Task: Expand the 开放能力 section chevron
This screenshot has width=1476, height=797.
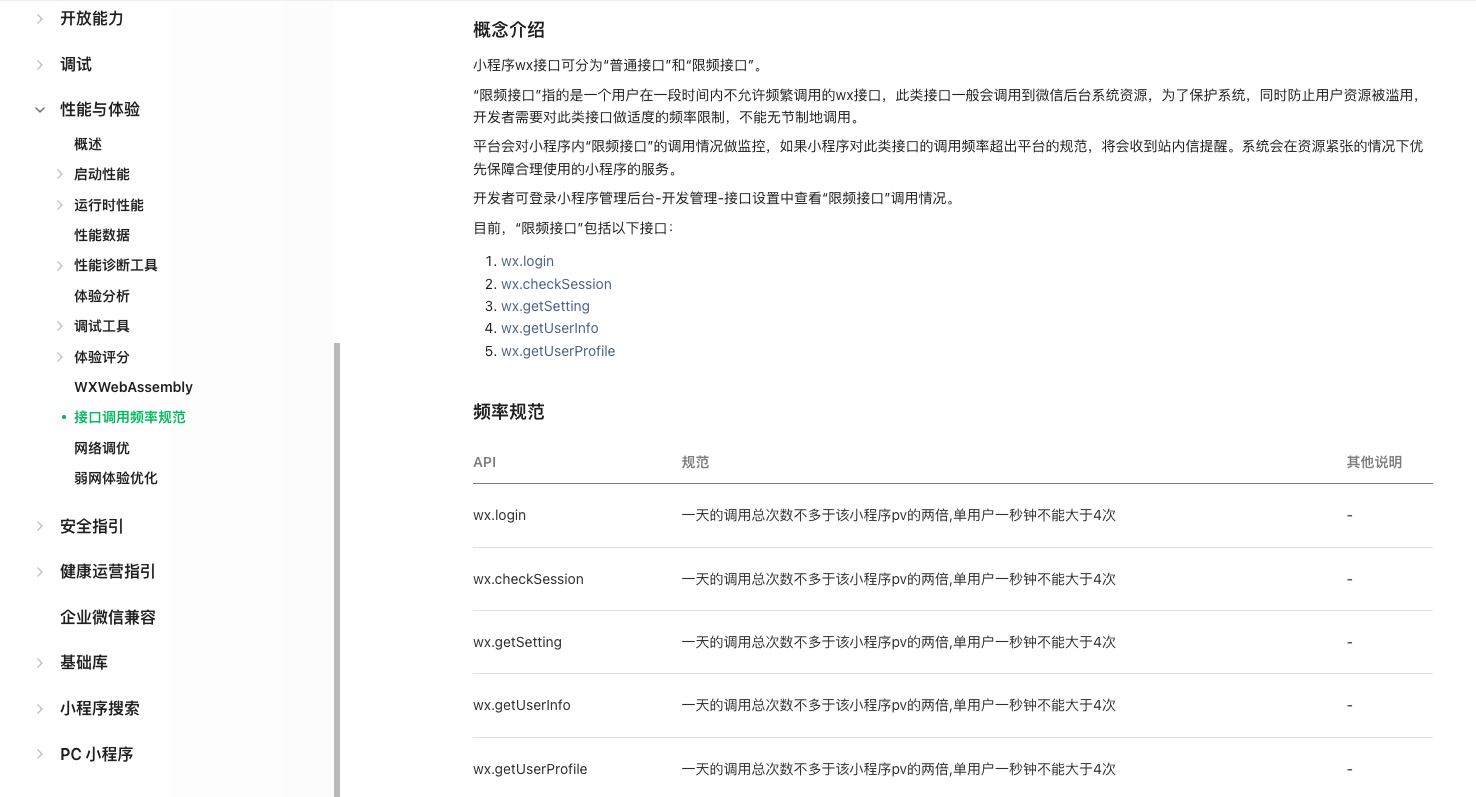Action: [x=40, y=19]
